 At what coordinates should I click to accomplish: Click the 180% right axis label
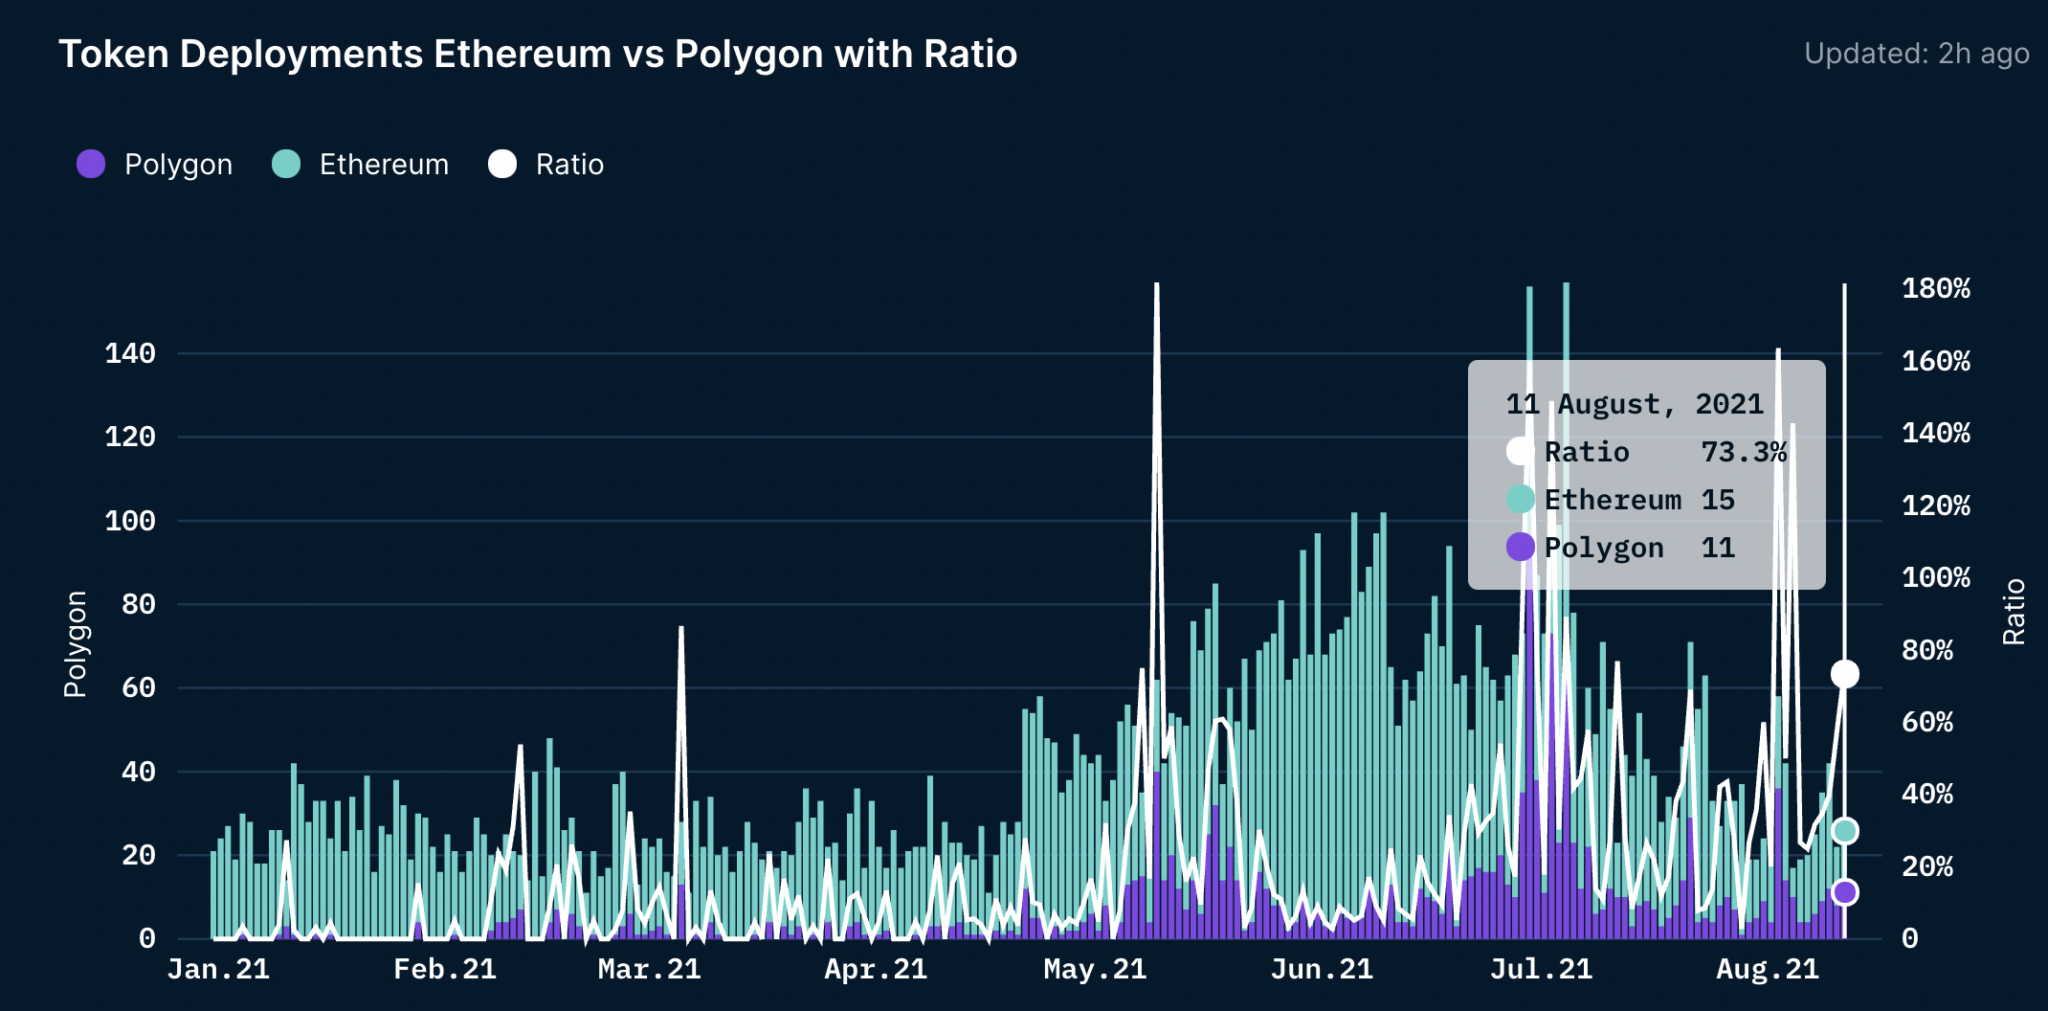(x=1935, y=289)
